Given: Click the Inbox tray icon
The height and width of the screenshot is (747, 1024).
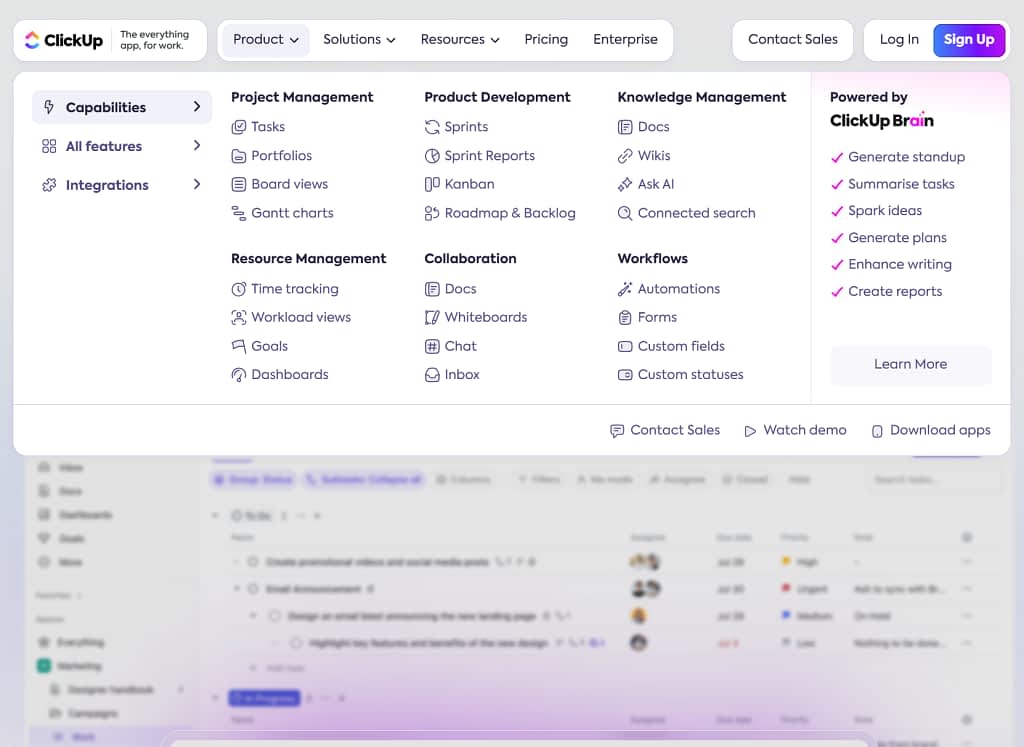Looking at the screenshot, I should pyautogui.click(x=432, y=375).
